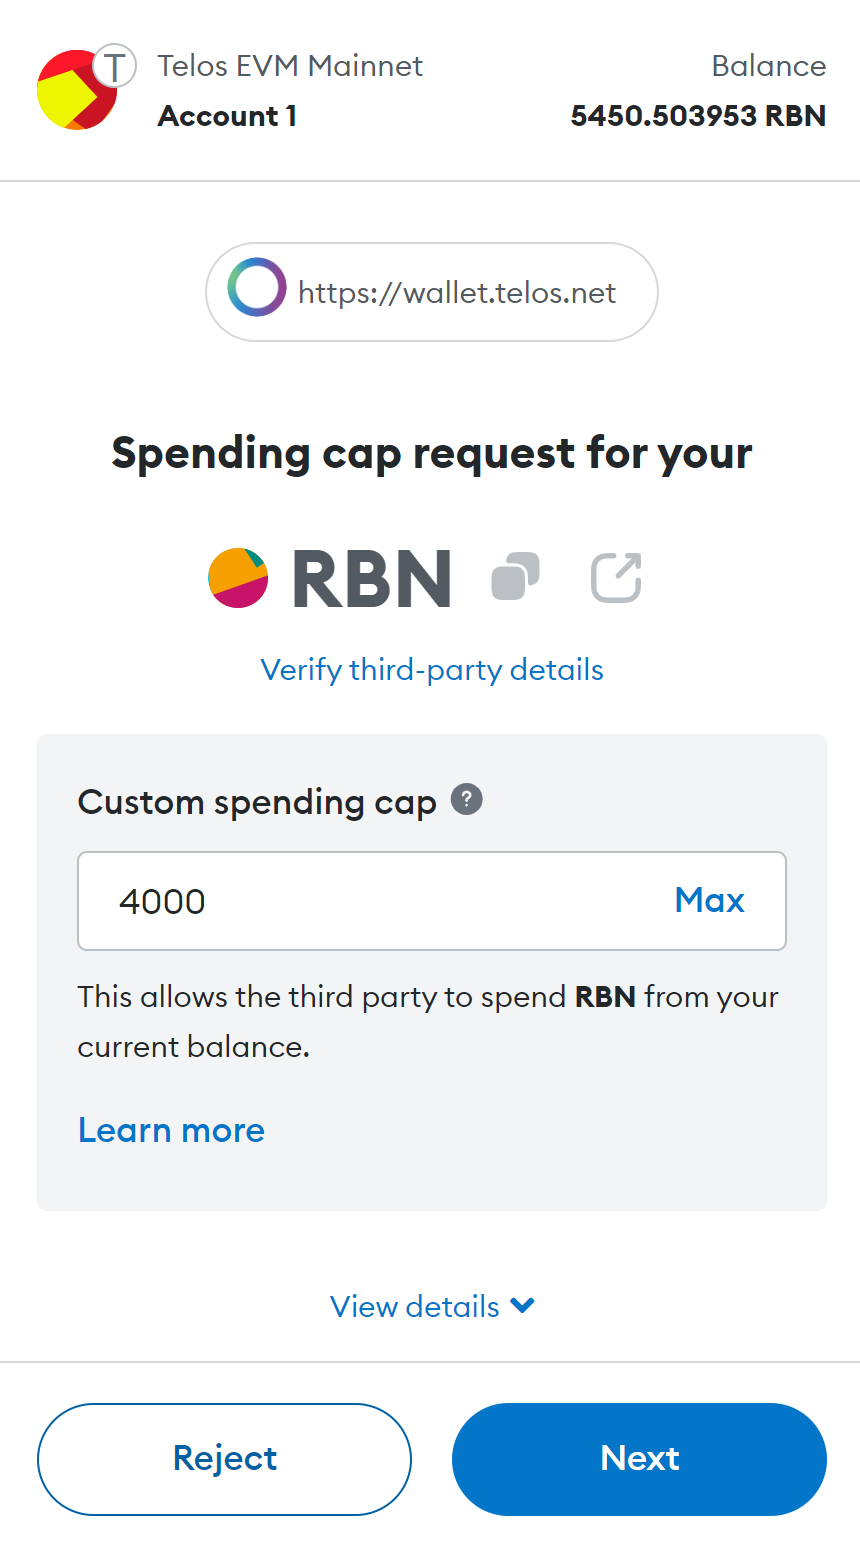
Task: Open Verify third-party details
Action: click(x=432, y=670)
